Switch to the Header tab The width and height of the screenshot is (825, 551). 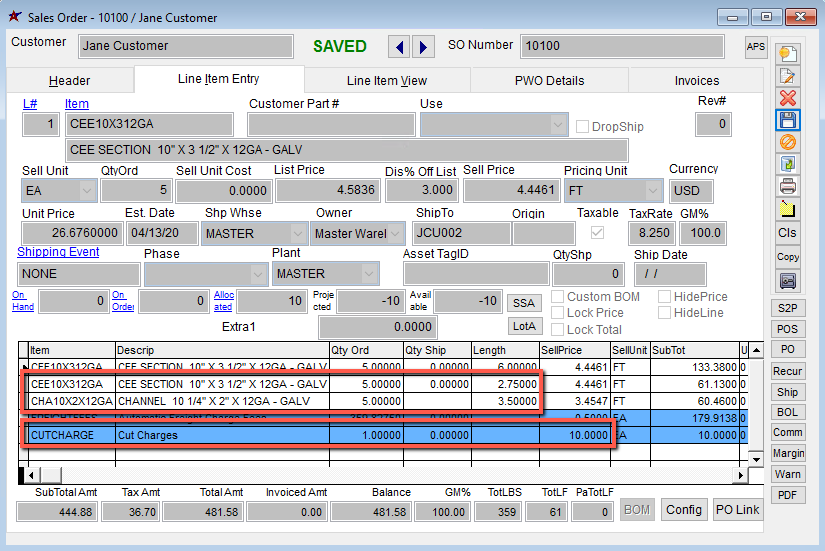(69, 81)
